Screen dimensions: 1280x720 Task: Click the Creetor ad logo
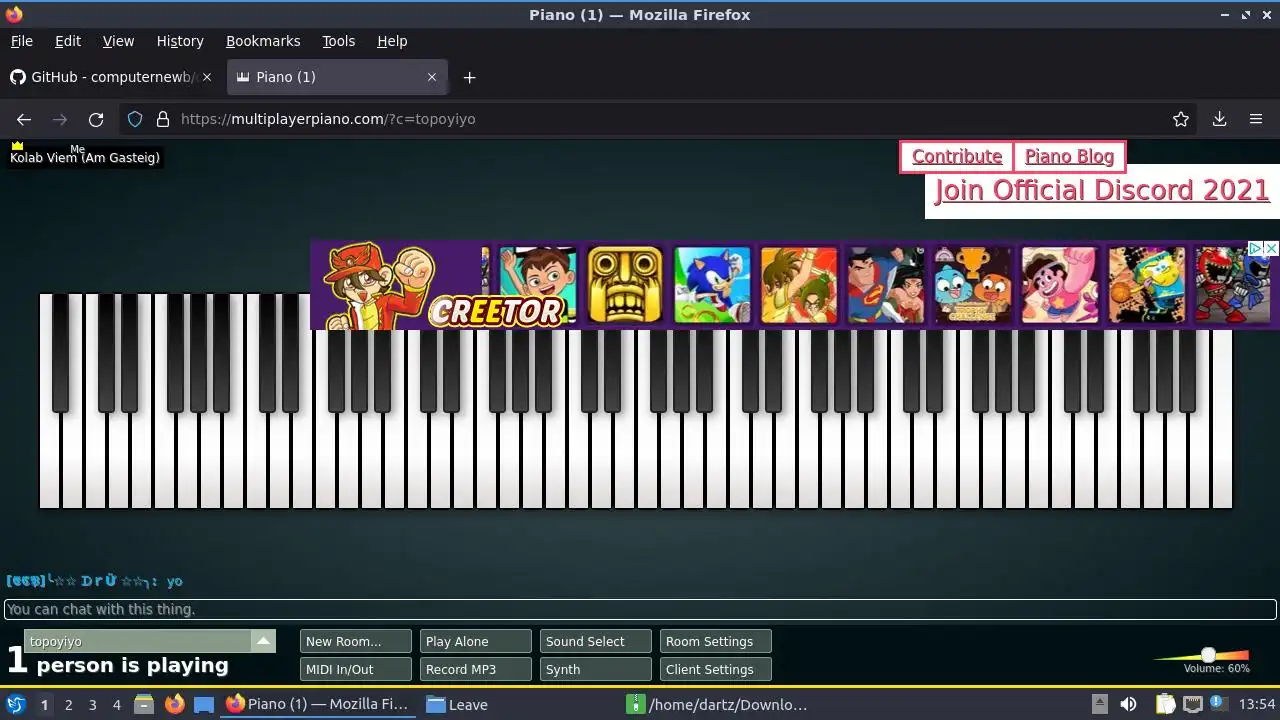(x=496, y=311)
